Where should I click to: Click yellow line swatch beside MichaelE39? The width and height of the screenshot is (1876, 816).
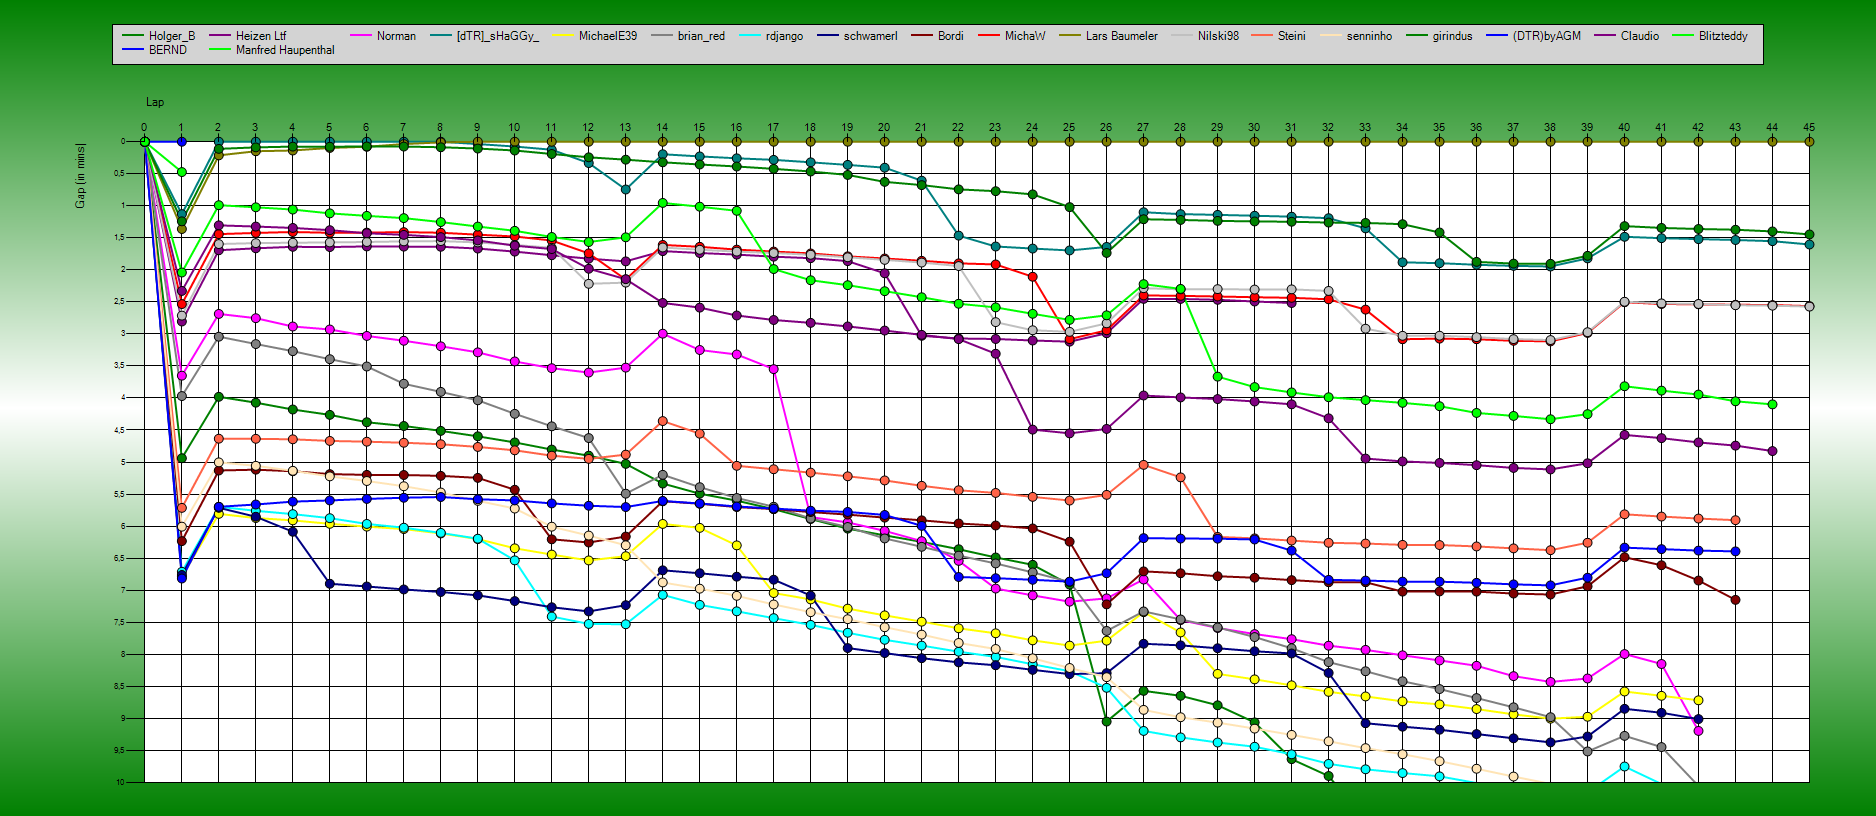562,36
